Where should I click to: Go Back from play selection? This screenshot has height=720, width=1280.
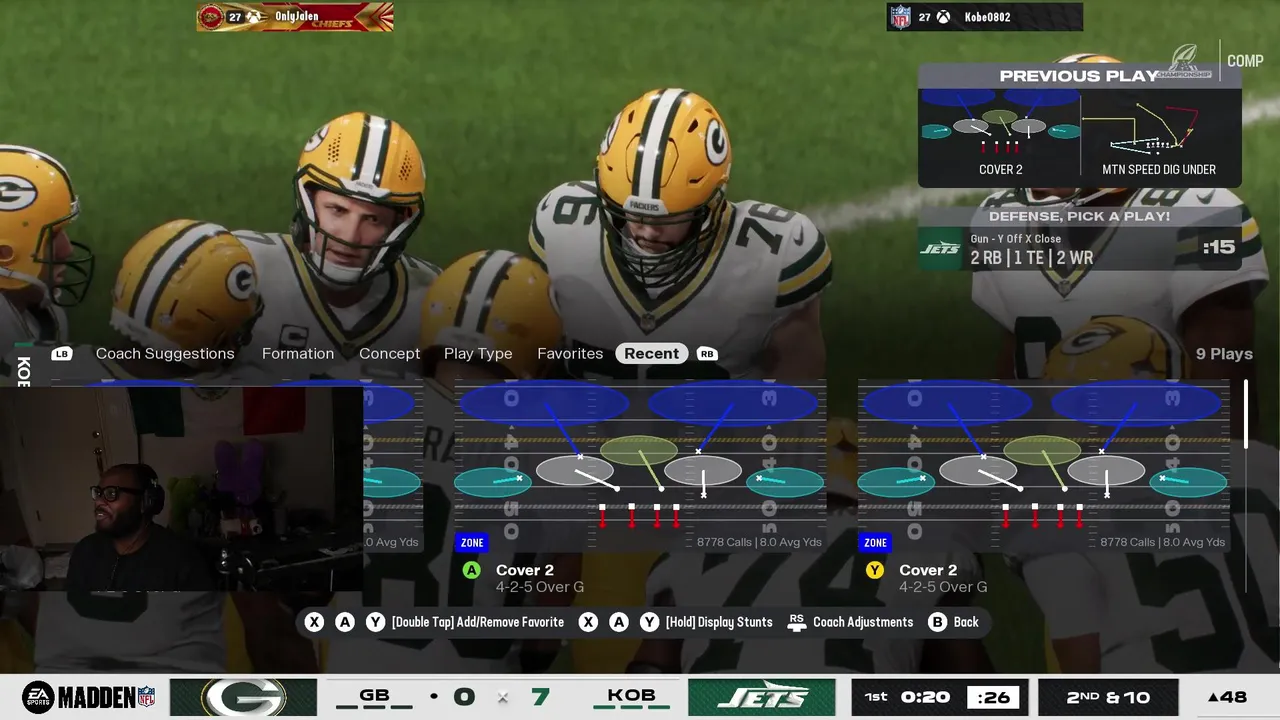[x=966, y=622]
